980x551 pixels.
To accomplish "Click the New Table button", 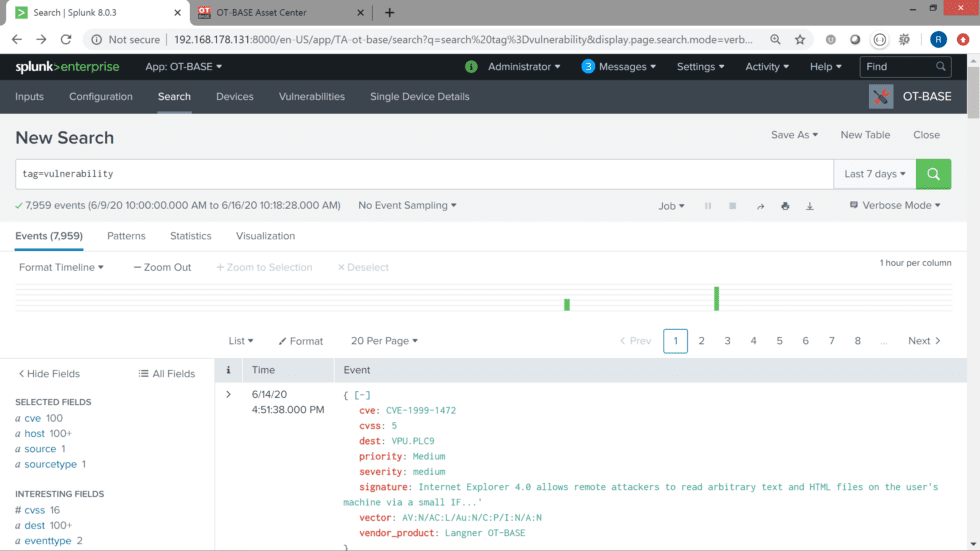I will pyautogui.click(x=865, y=135).
